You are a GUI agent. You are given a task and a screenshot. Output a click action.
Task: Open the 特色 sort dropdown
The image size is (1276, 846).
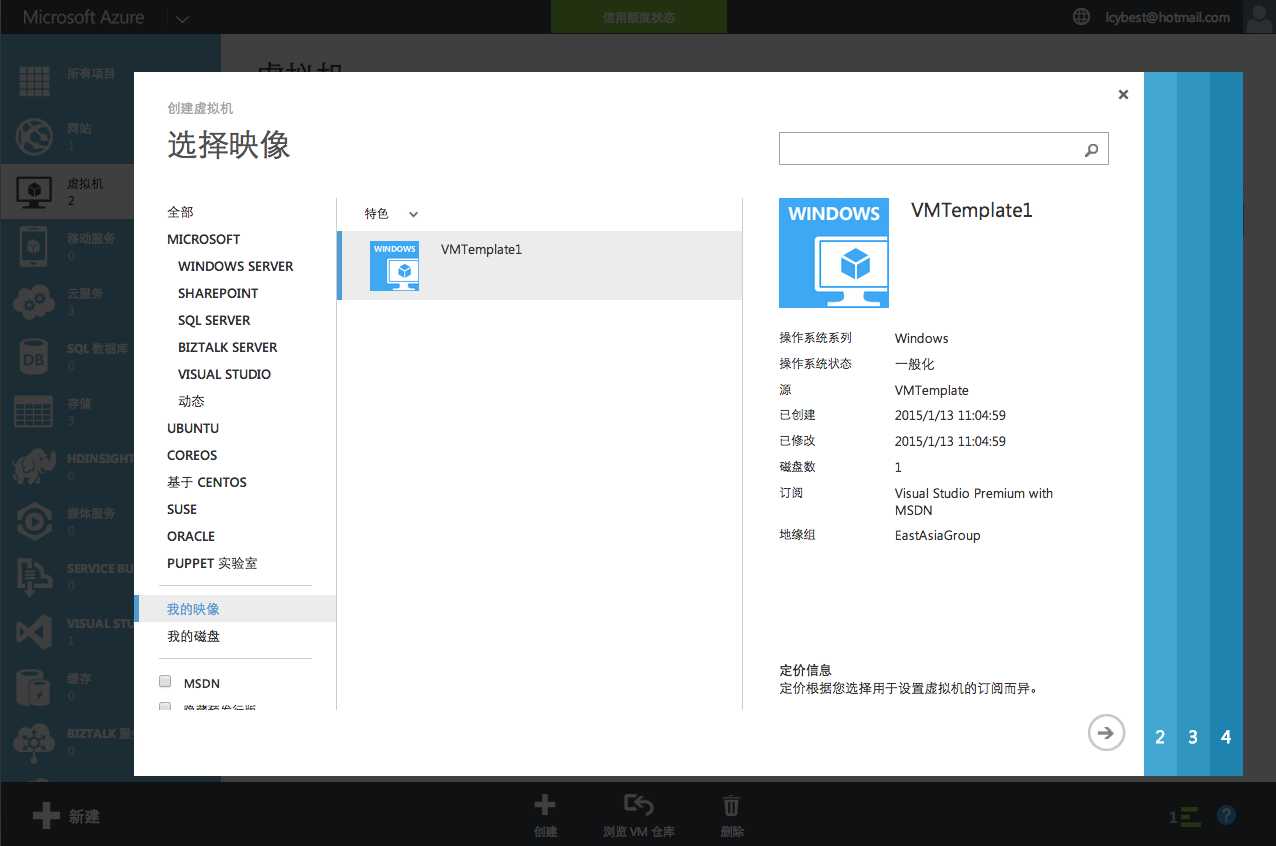391,214
